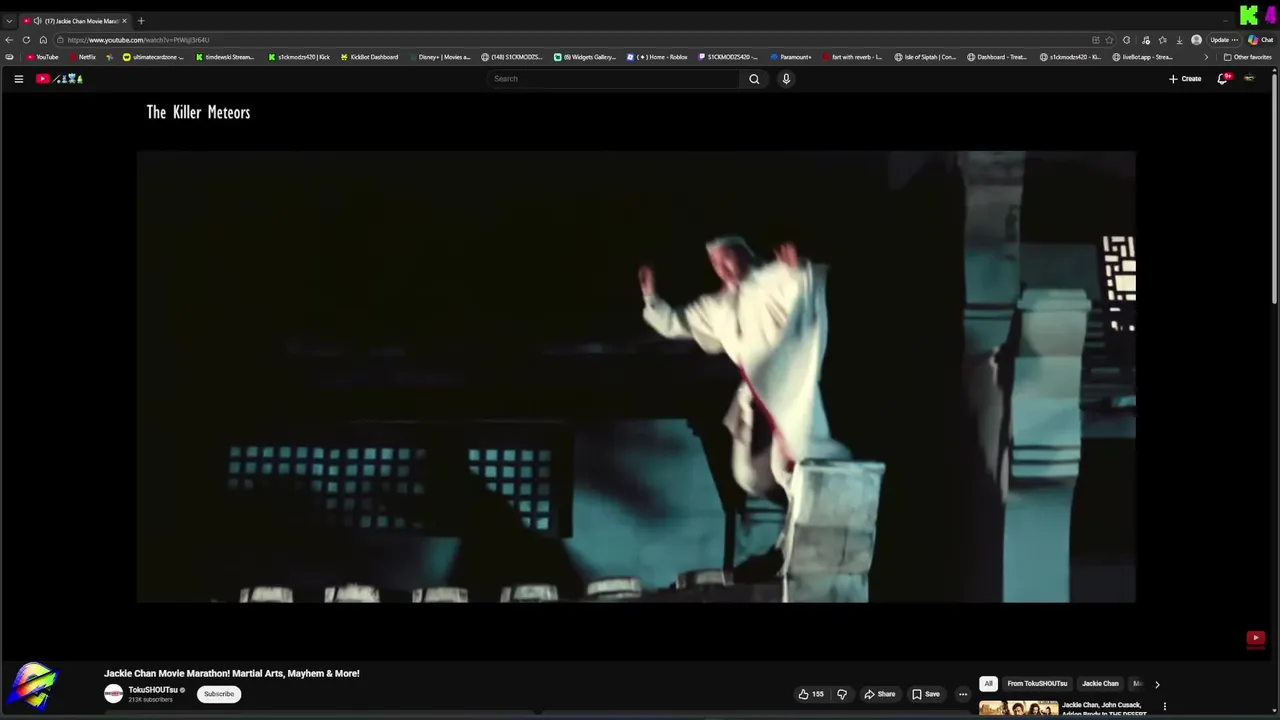Open the browser profile avatar

click(x=1196, y=40)
